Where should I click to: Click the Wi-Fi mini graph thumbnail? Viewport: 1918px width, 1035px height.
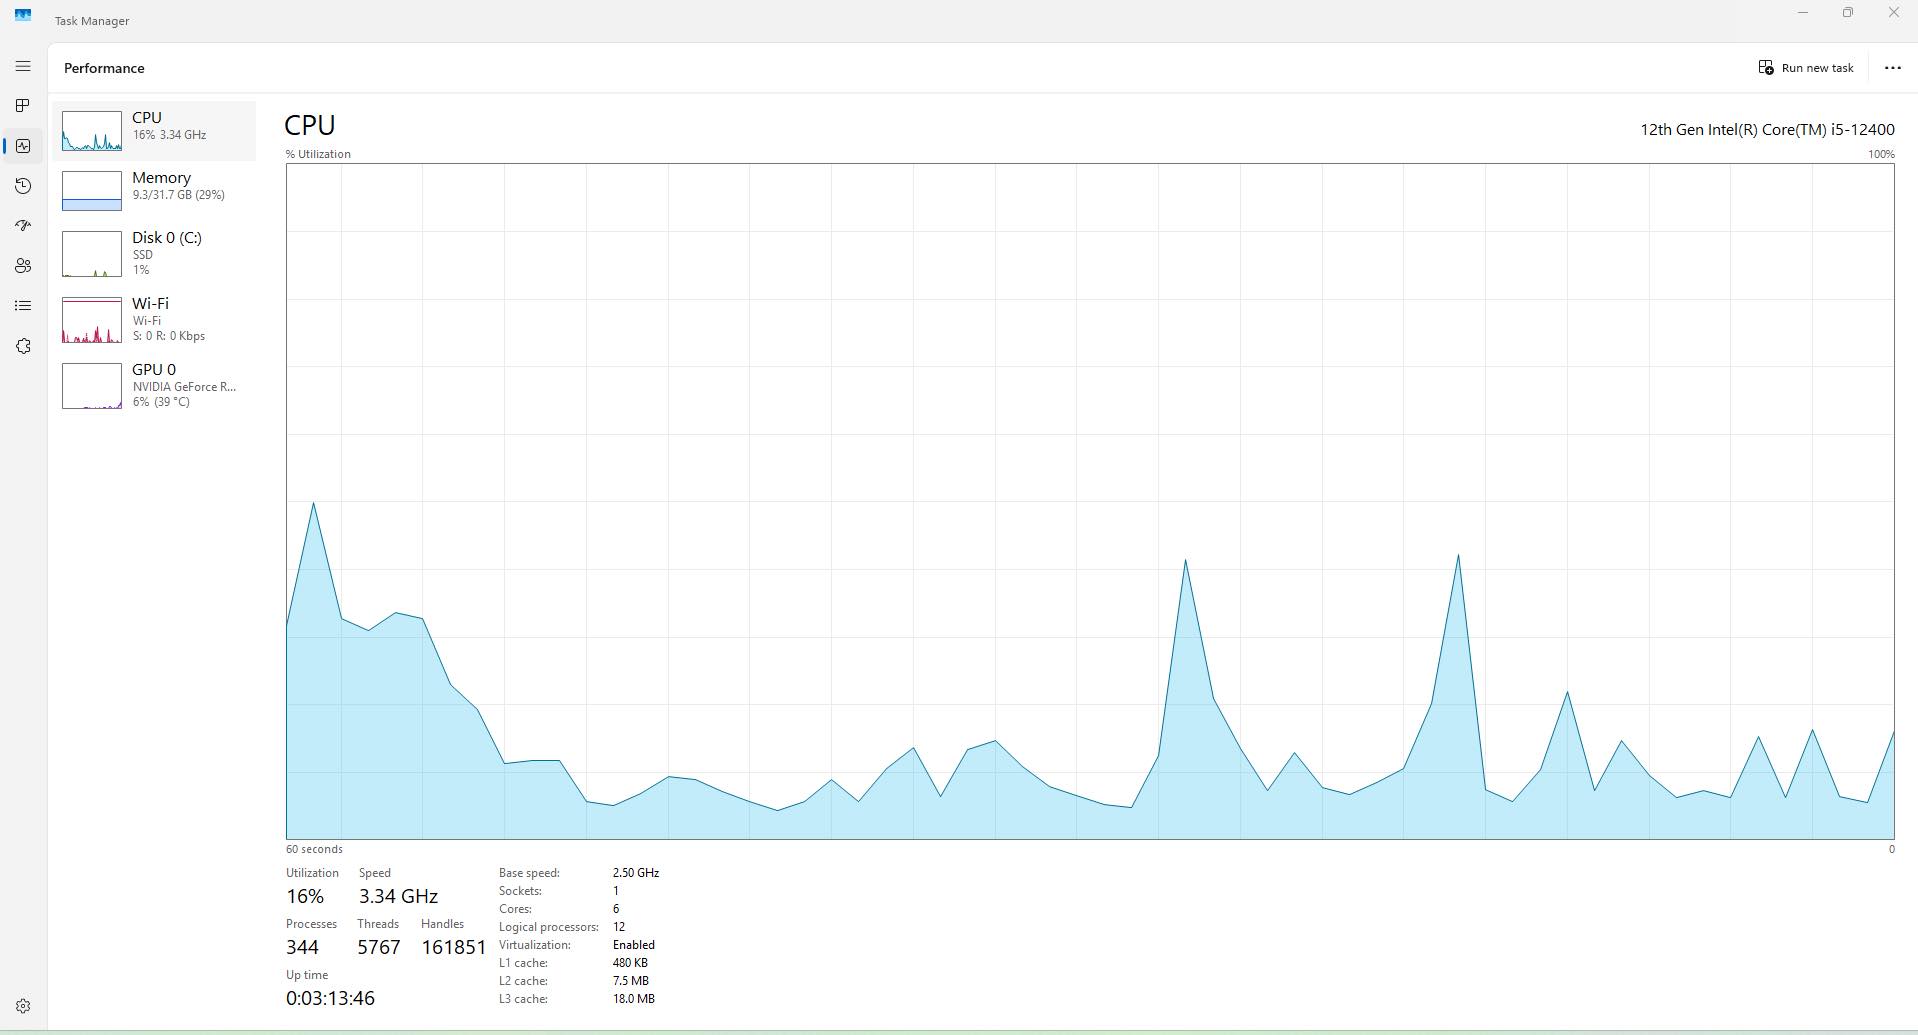[92, 320]
